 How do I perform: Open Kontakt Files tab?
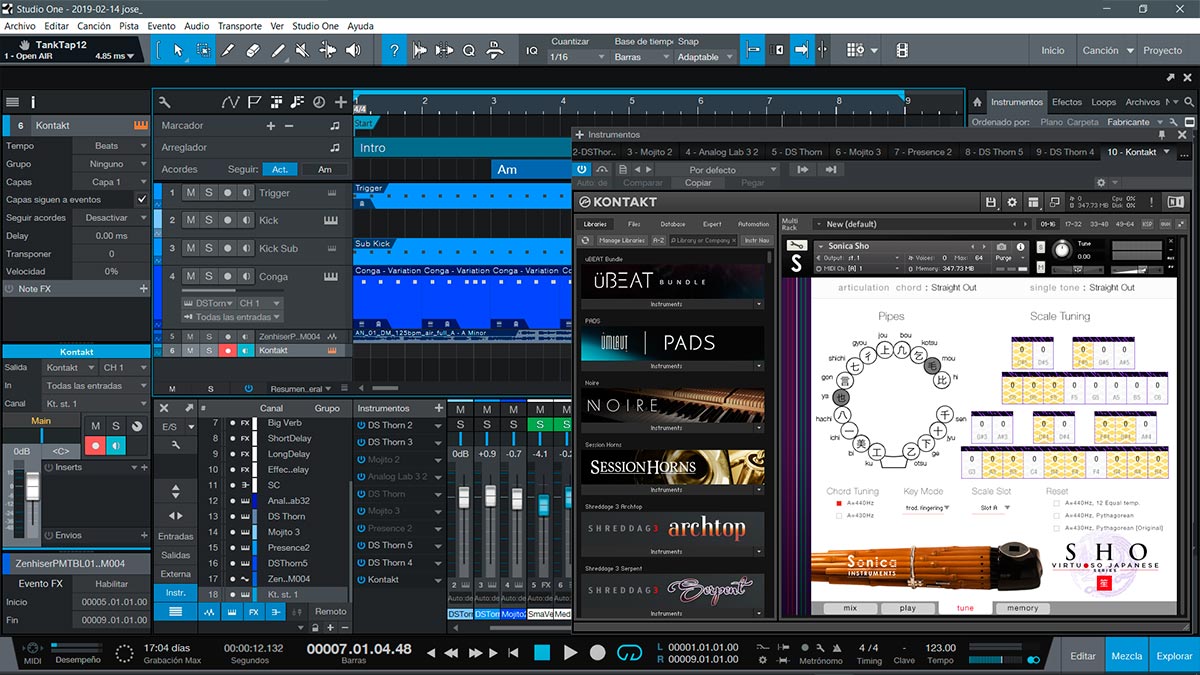pyautogui.click(x=634, y=224)
